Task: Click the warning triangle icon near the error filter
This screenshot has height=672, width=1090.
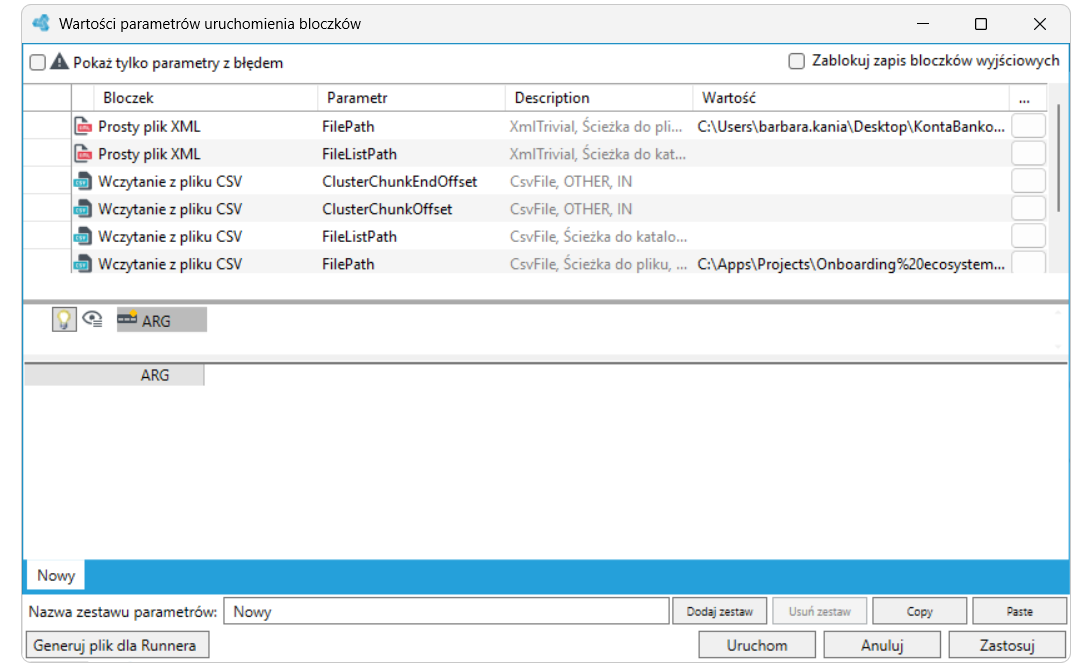Action: click(x=60, y=62)
